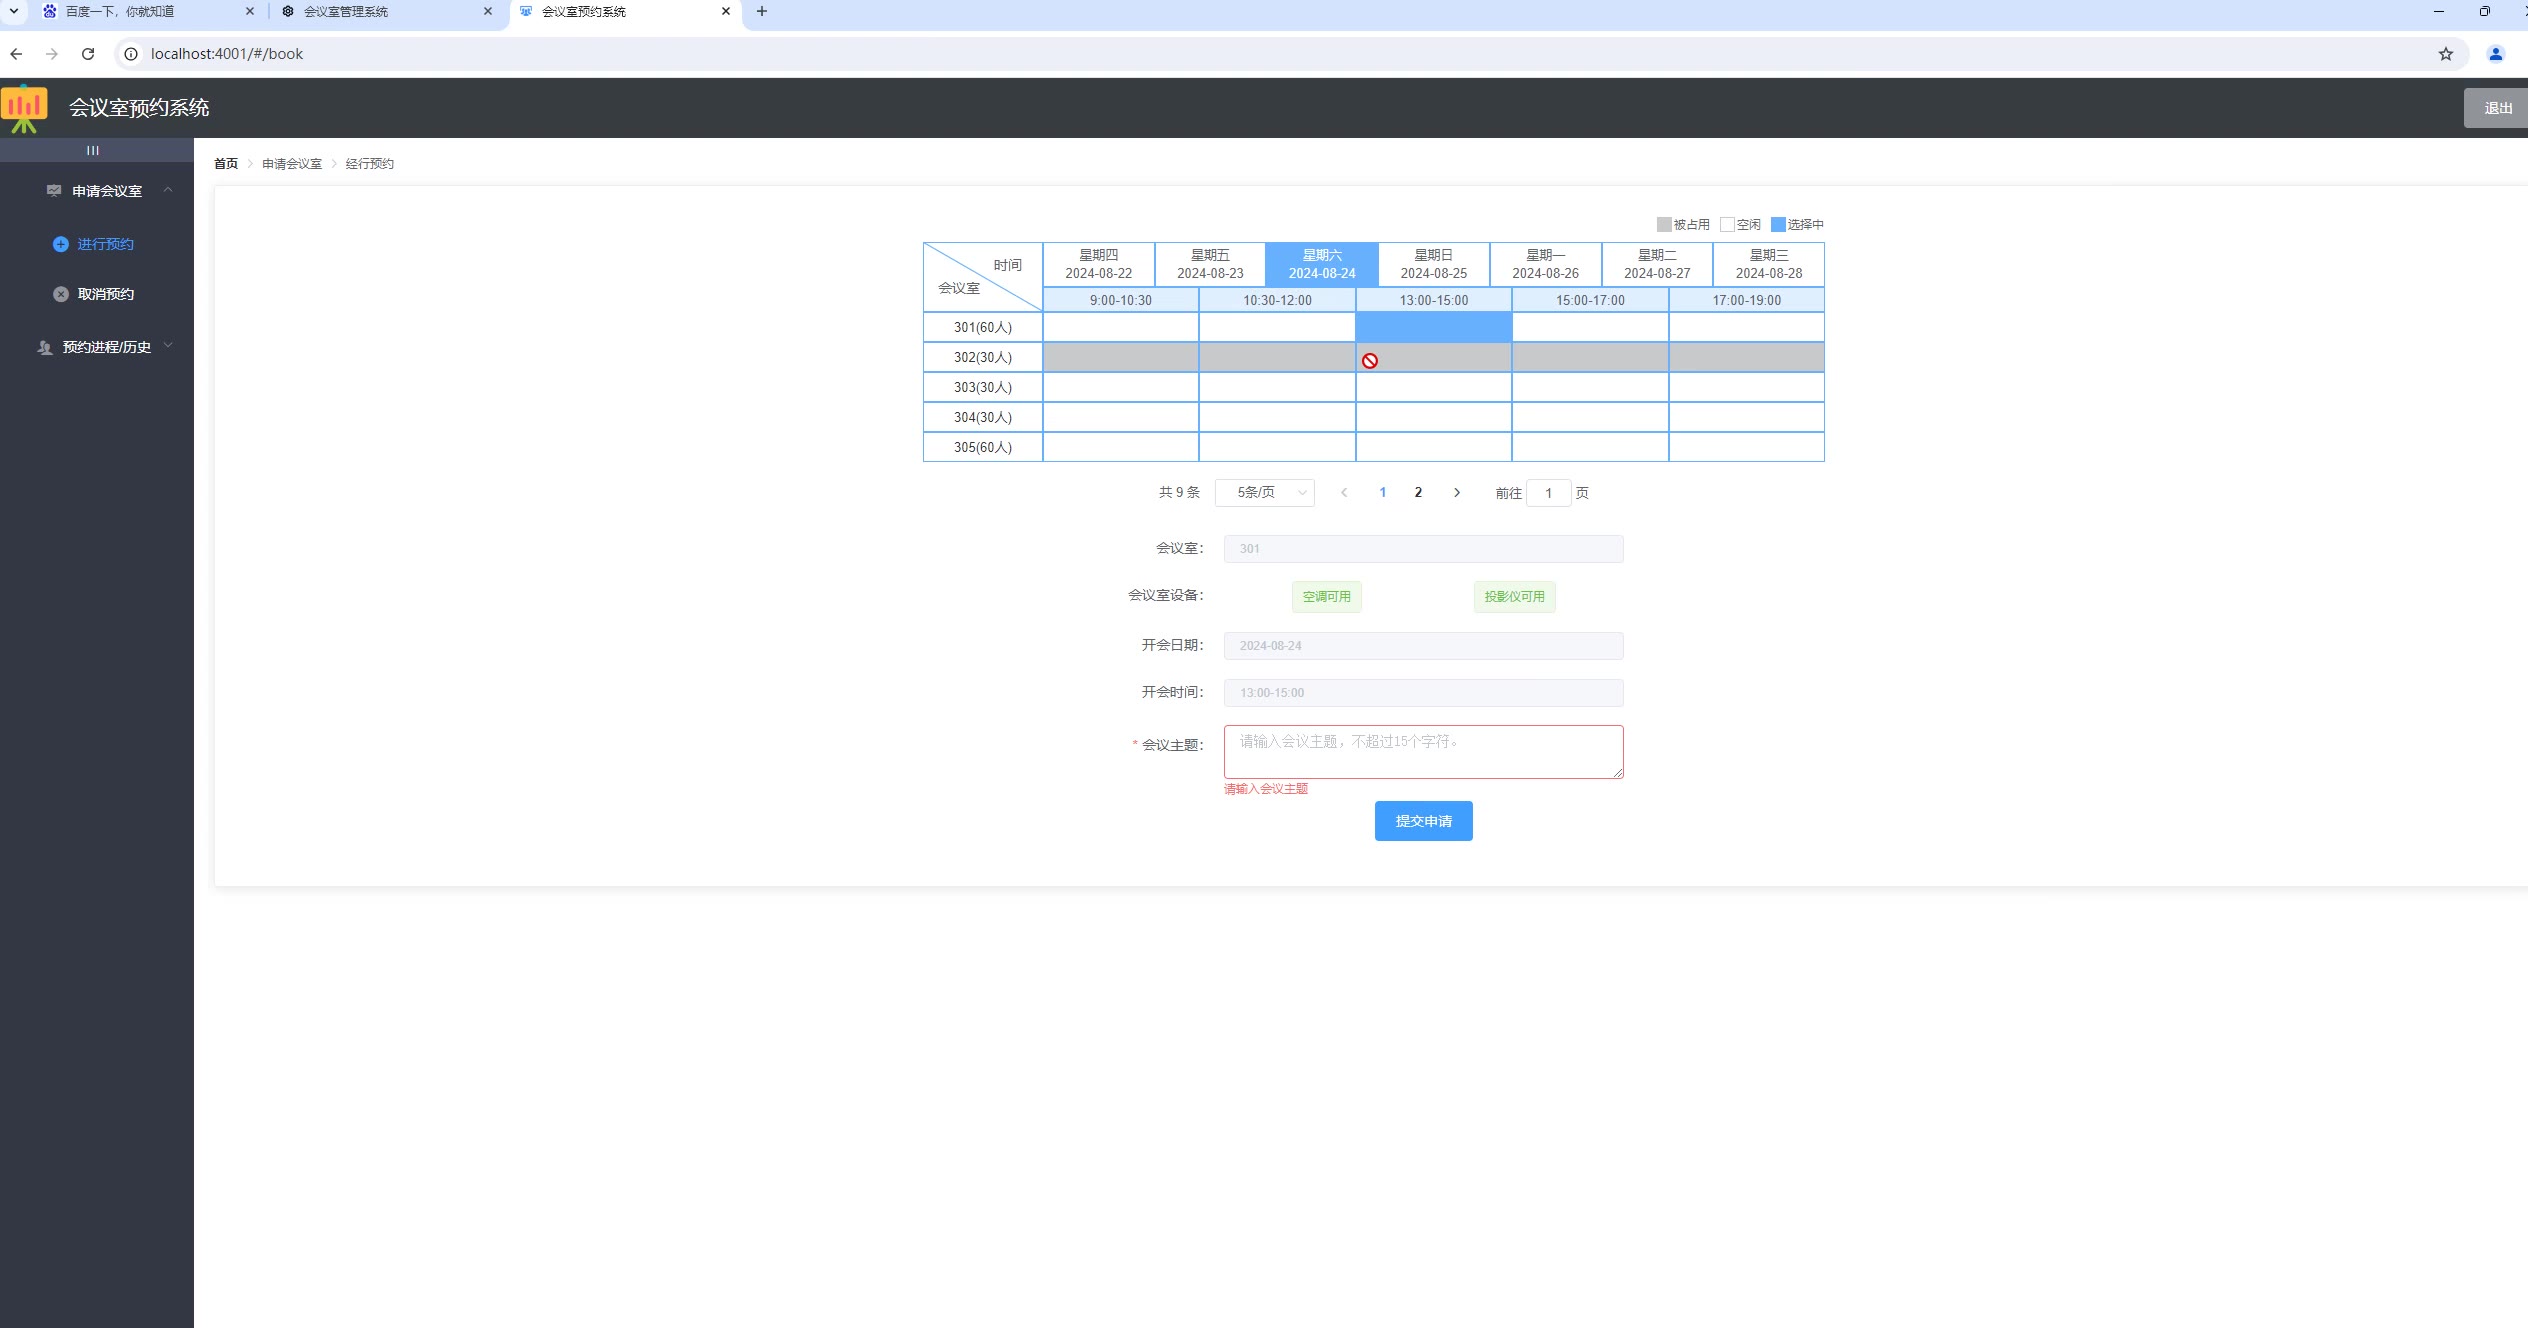Screen dimensions: 2528x1328
Task: Click the gray 被占用 legend swatch
Action: (1664, 225)
